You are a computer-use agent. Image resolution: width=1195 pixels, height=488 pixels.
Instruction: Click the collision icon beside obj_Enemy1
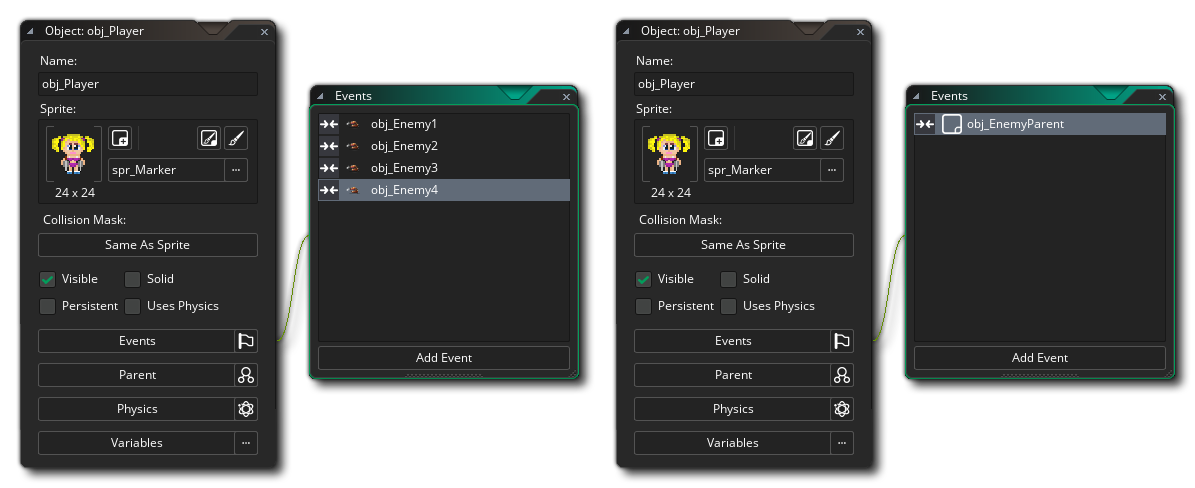pyautogui.click(x=329, y=124)
